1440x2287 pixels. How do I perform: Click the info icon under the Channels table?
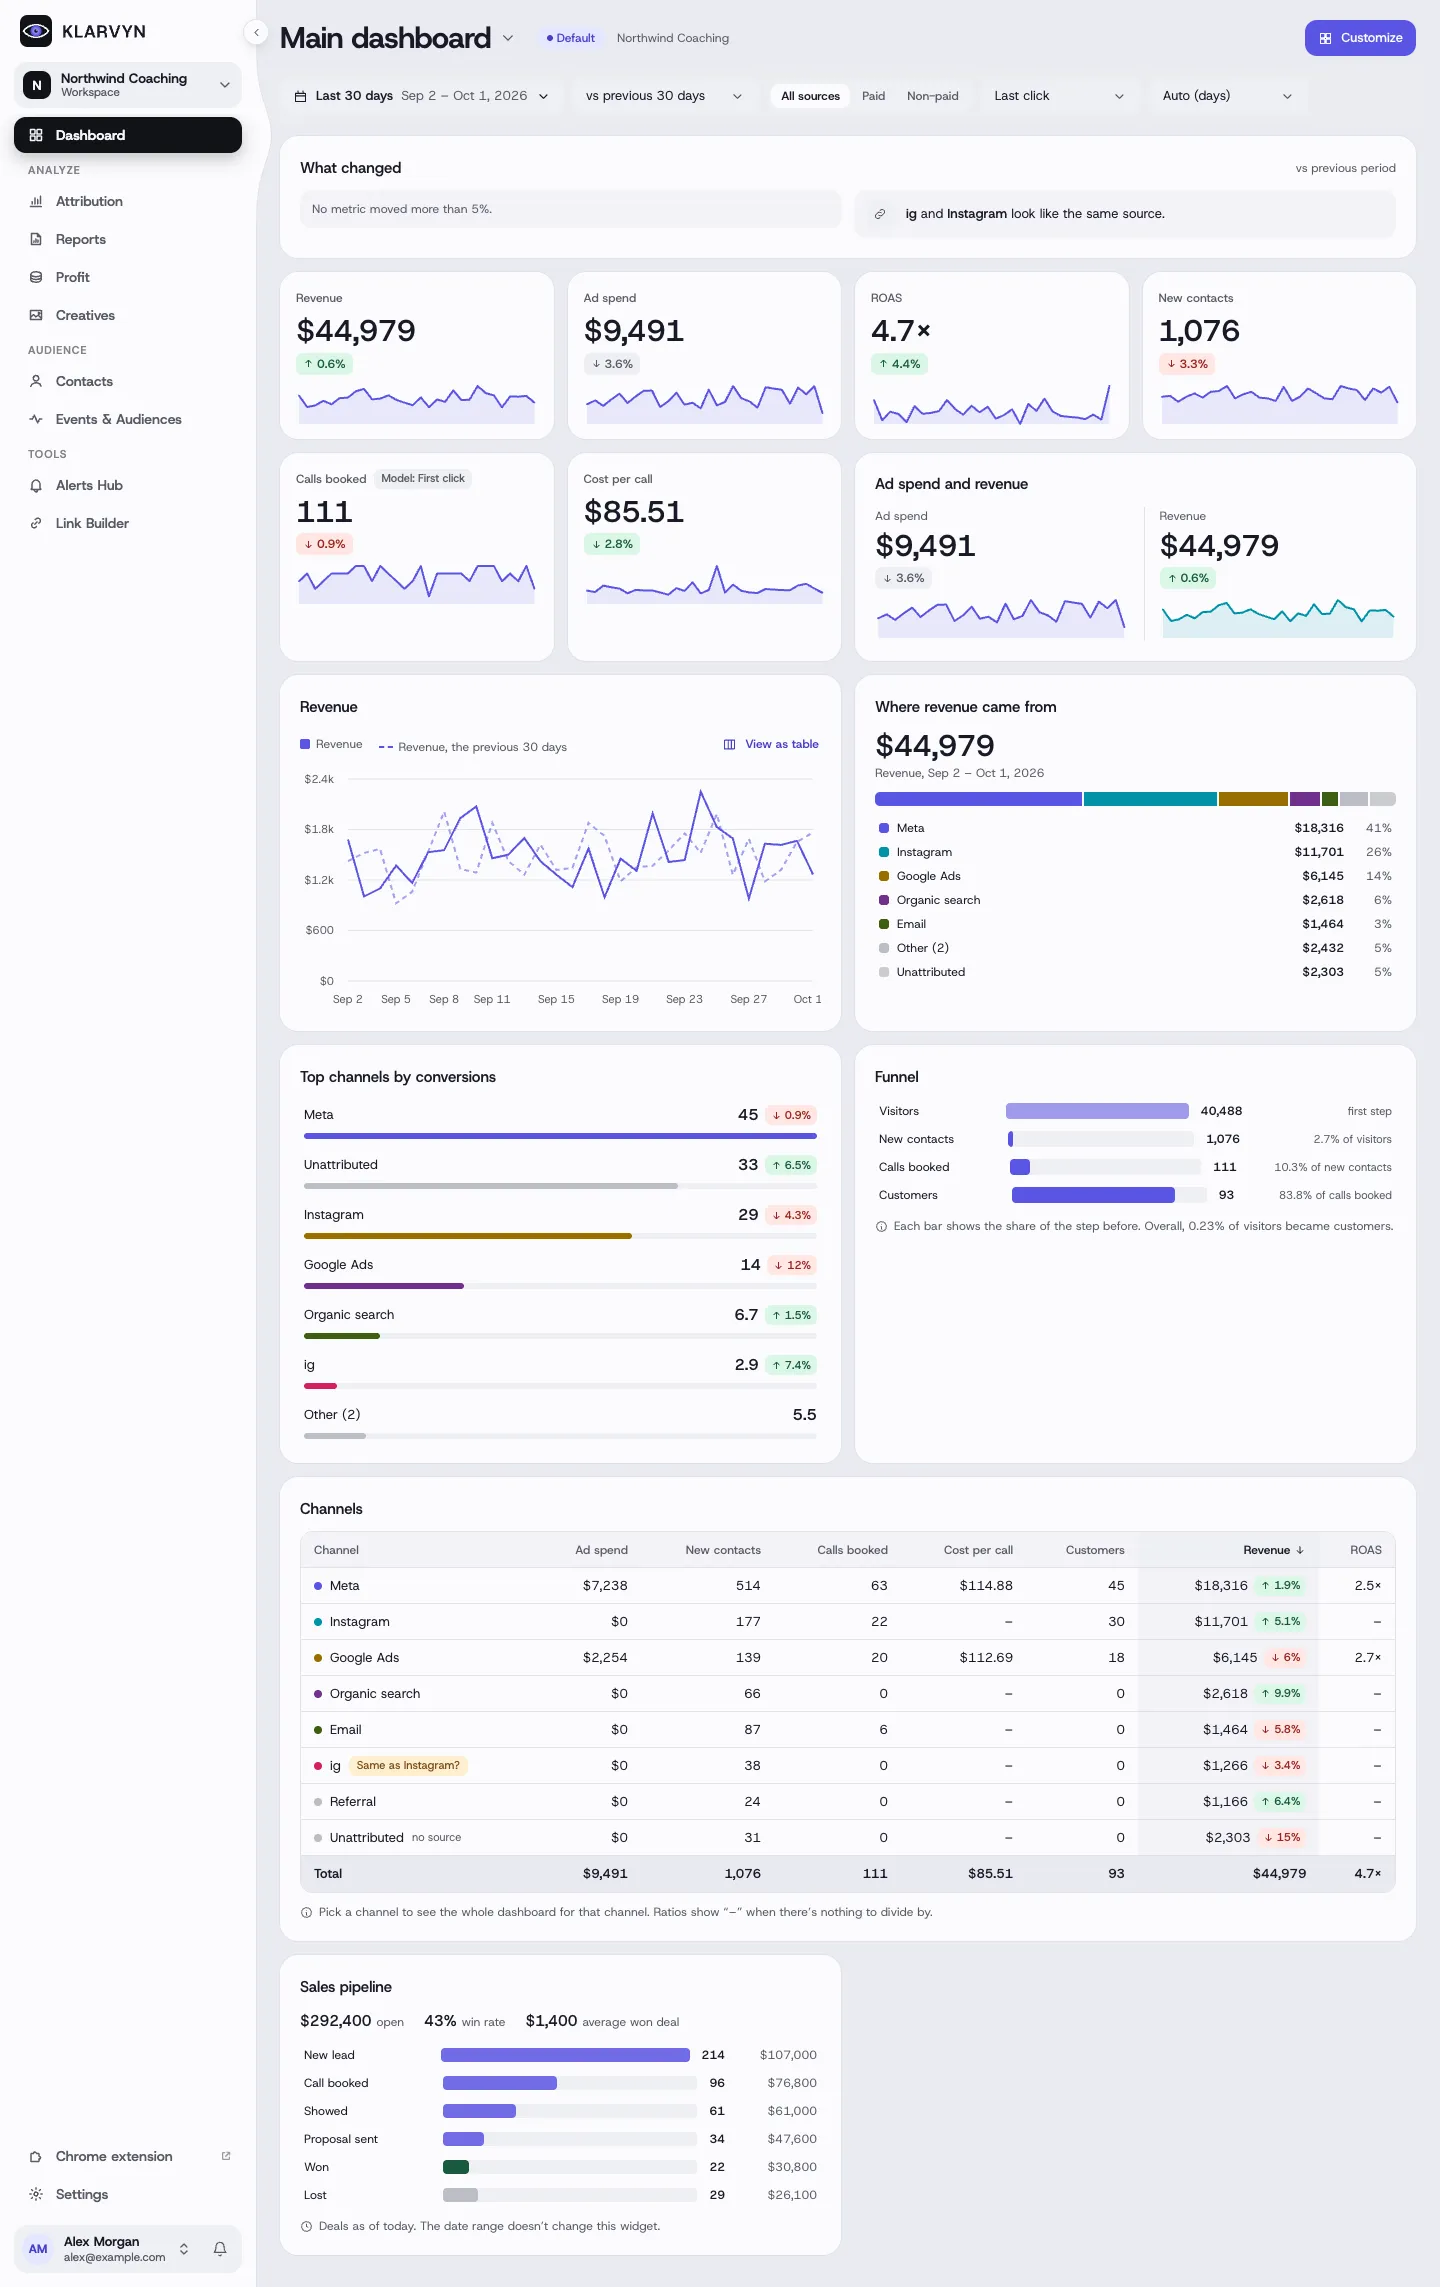[x=306, y=1912]
